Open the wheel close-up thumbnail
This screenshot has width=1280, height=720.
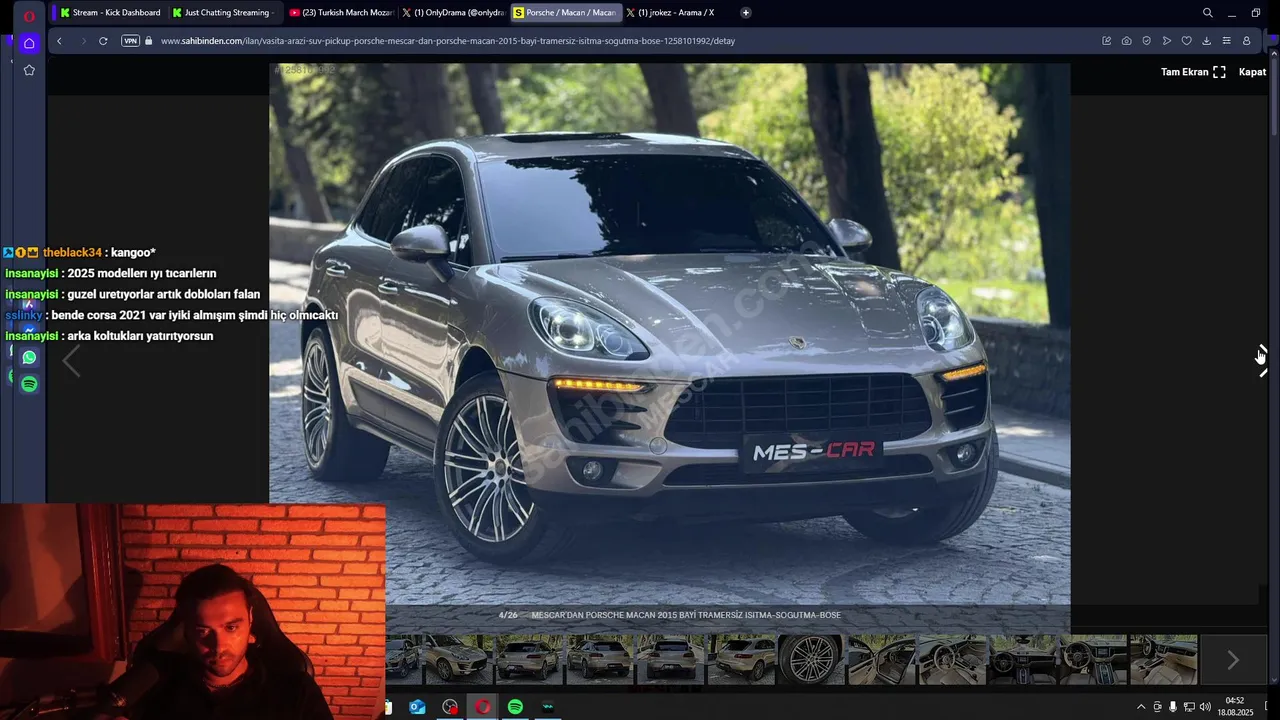coord(811,659)
